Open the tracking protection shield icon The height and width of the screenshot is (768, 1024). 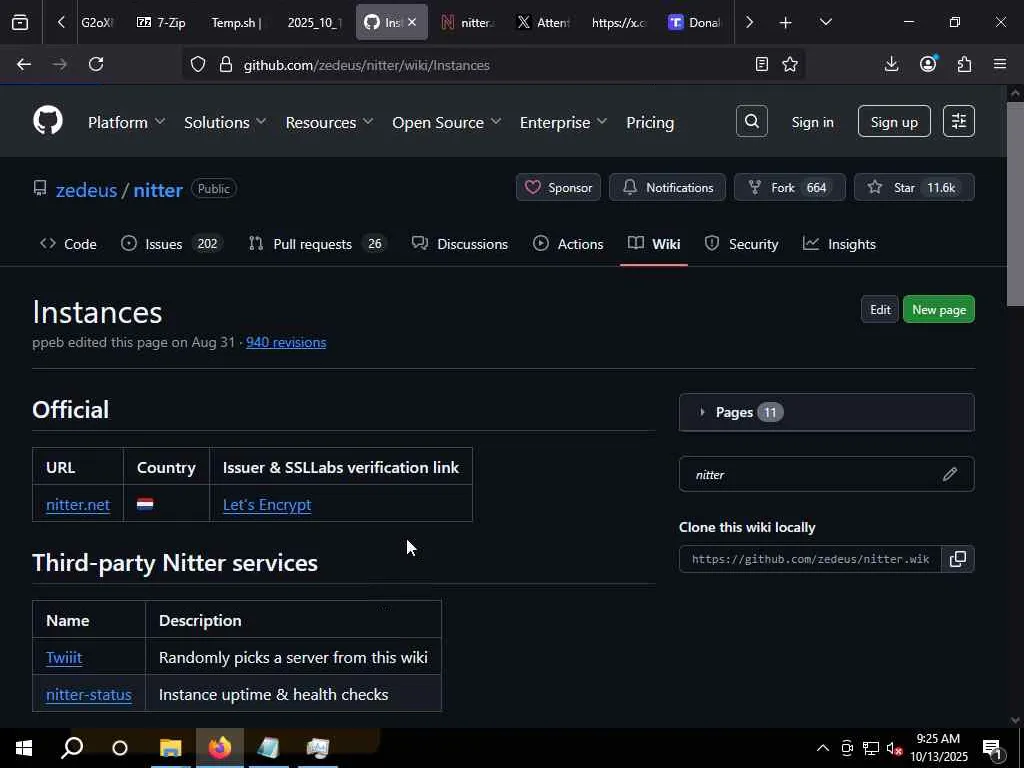198,65
